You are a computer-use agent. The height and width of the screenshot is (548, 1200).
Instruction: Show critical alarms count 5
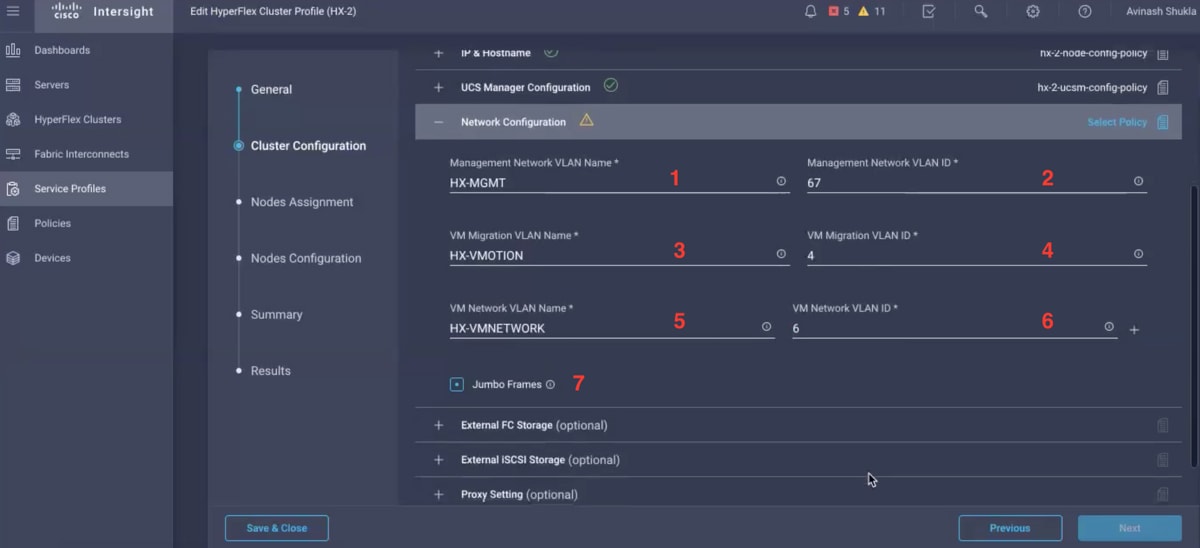pos(839,11)
